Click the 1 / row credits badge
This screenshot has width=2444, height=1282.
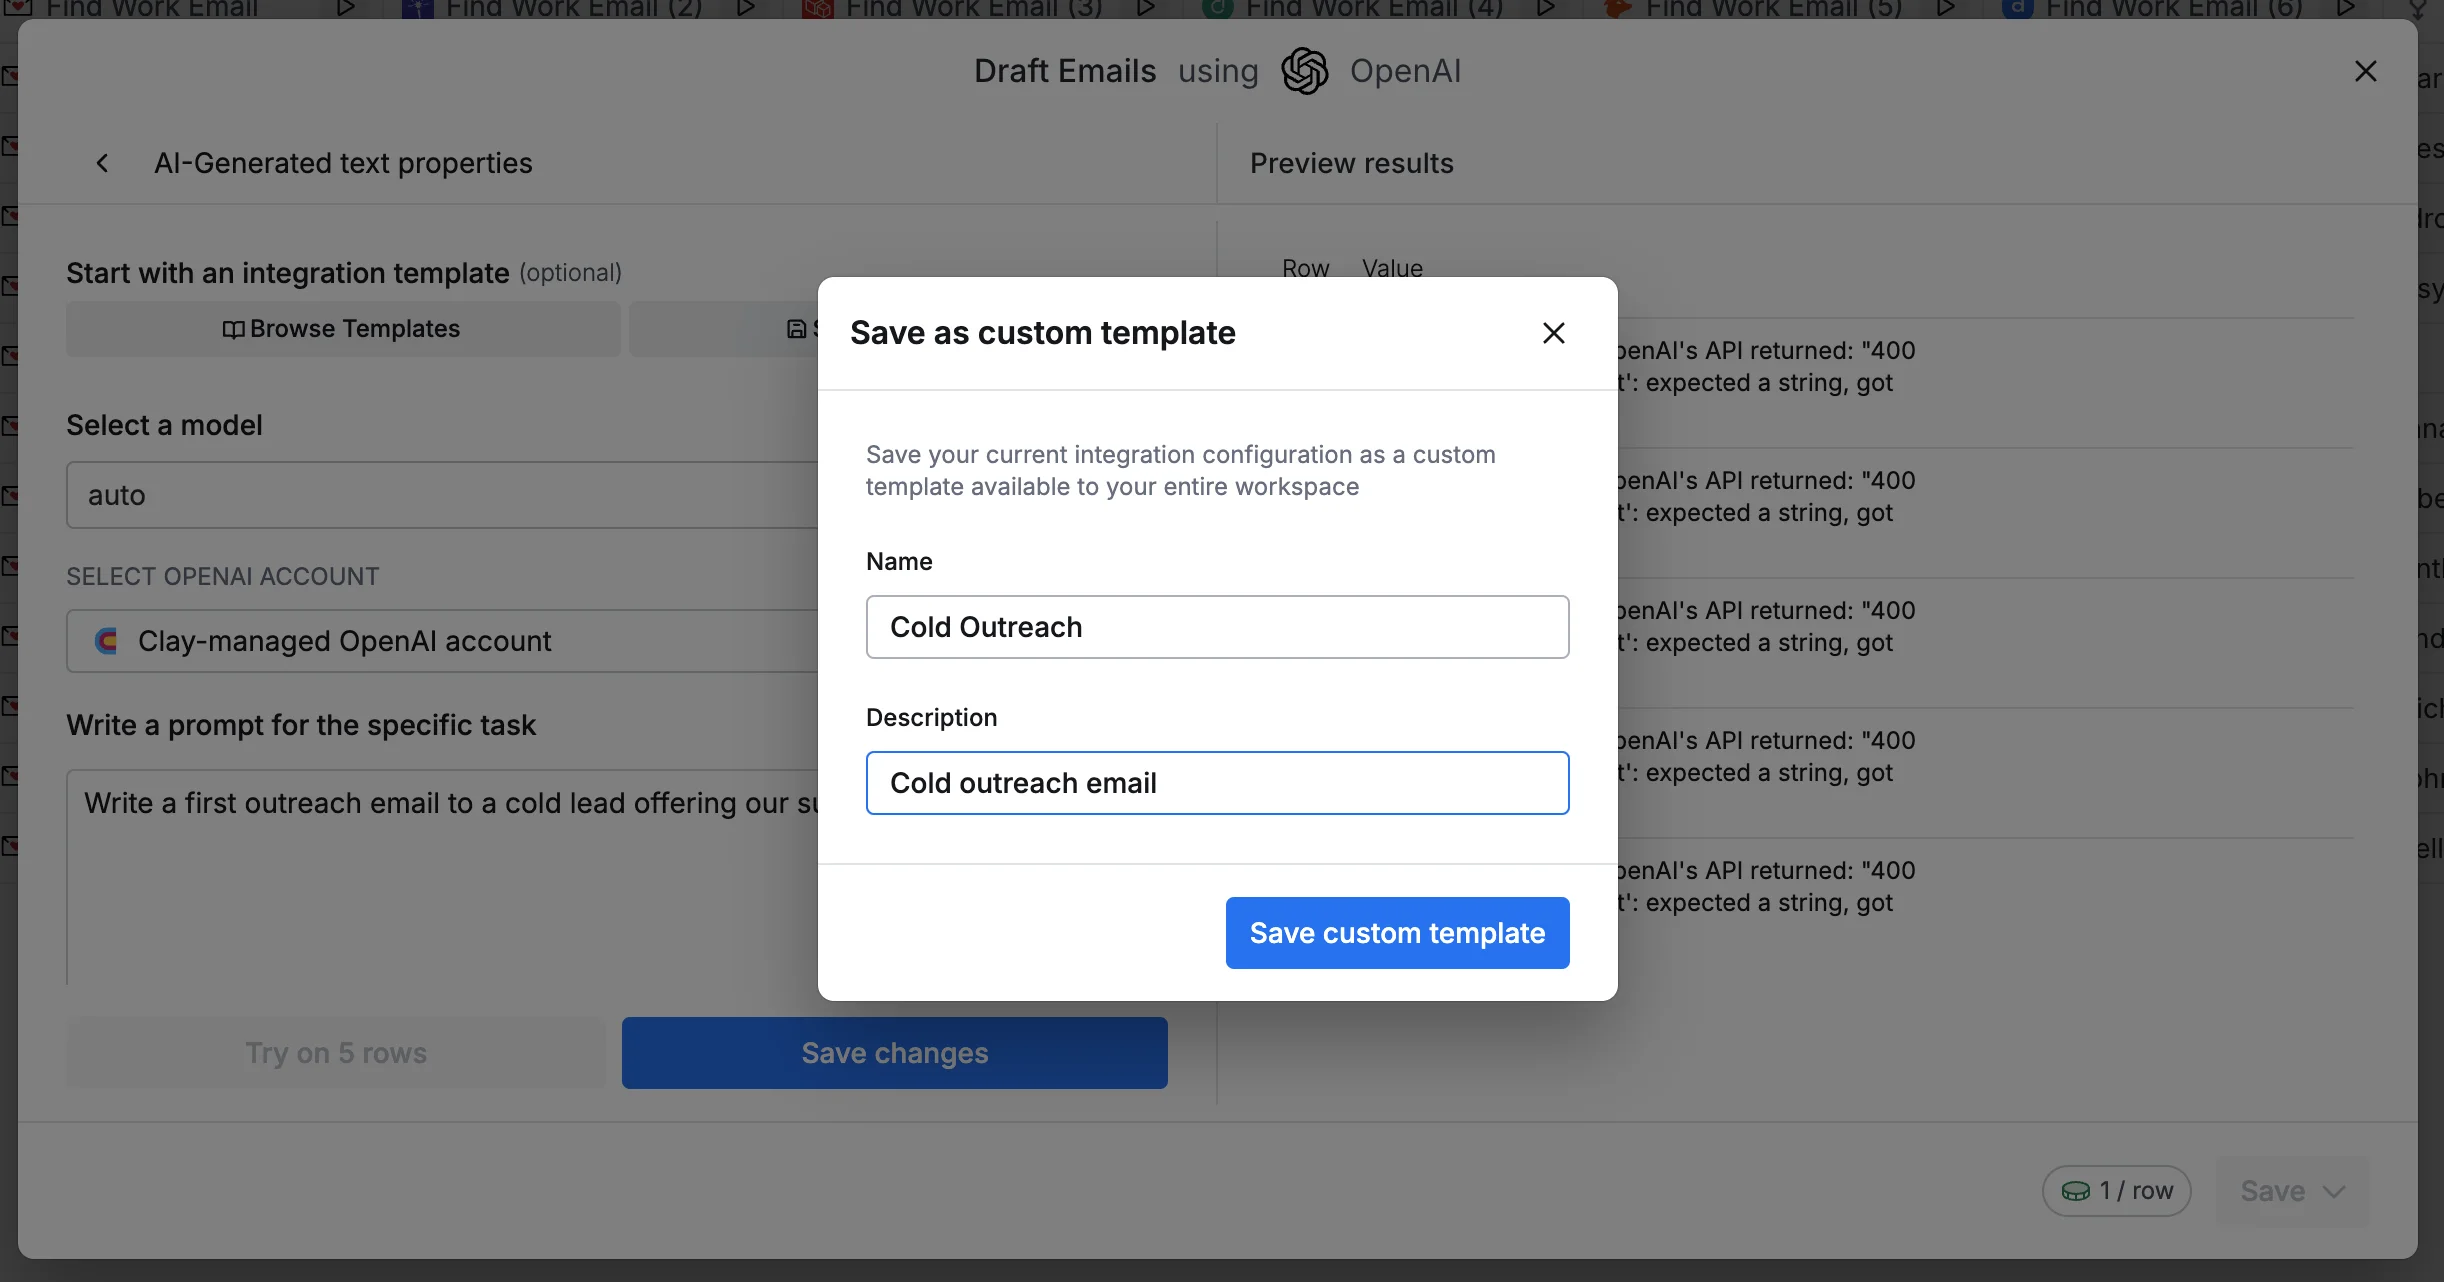point(2116,1191)
